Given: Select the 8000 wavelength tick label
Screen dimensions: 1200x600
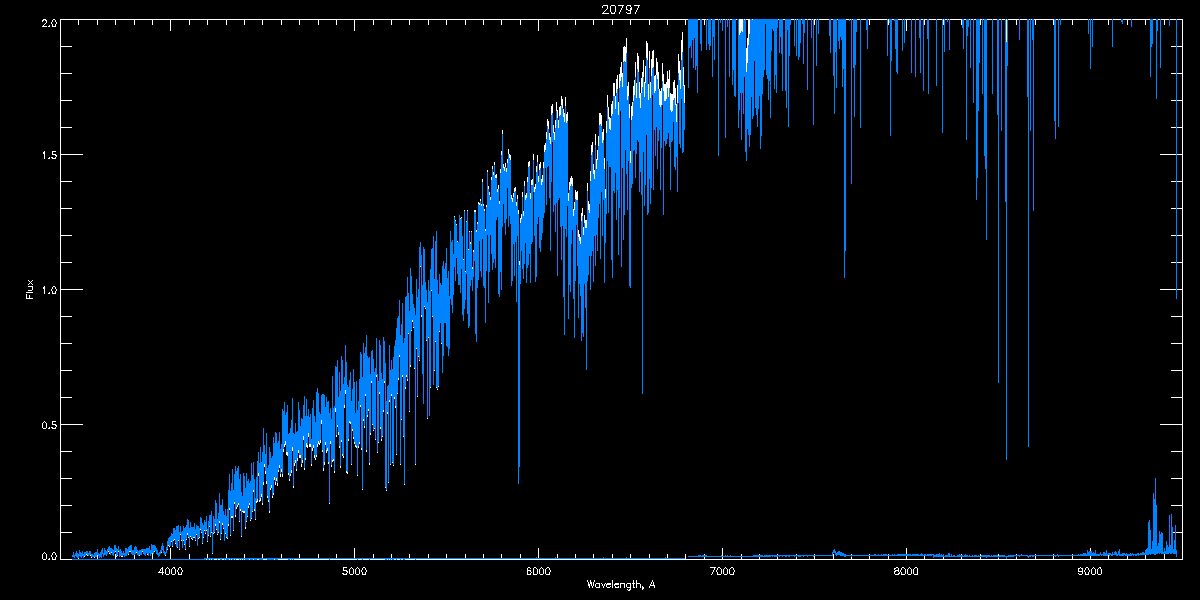Looking at the screenshot, I should (x=906, y=571).
